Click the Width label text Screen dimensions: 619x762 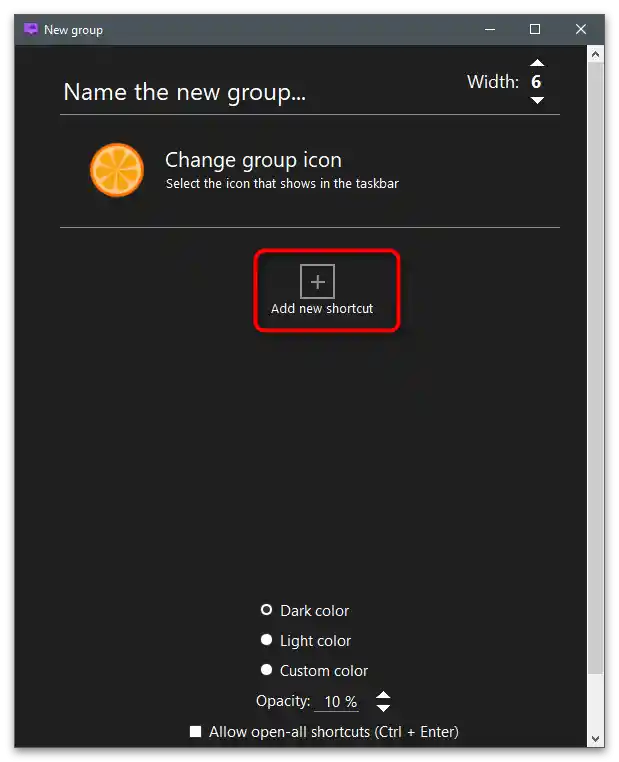[493, 82]
